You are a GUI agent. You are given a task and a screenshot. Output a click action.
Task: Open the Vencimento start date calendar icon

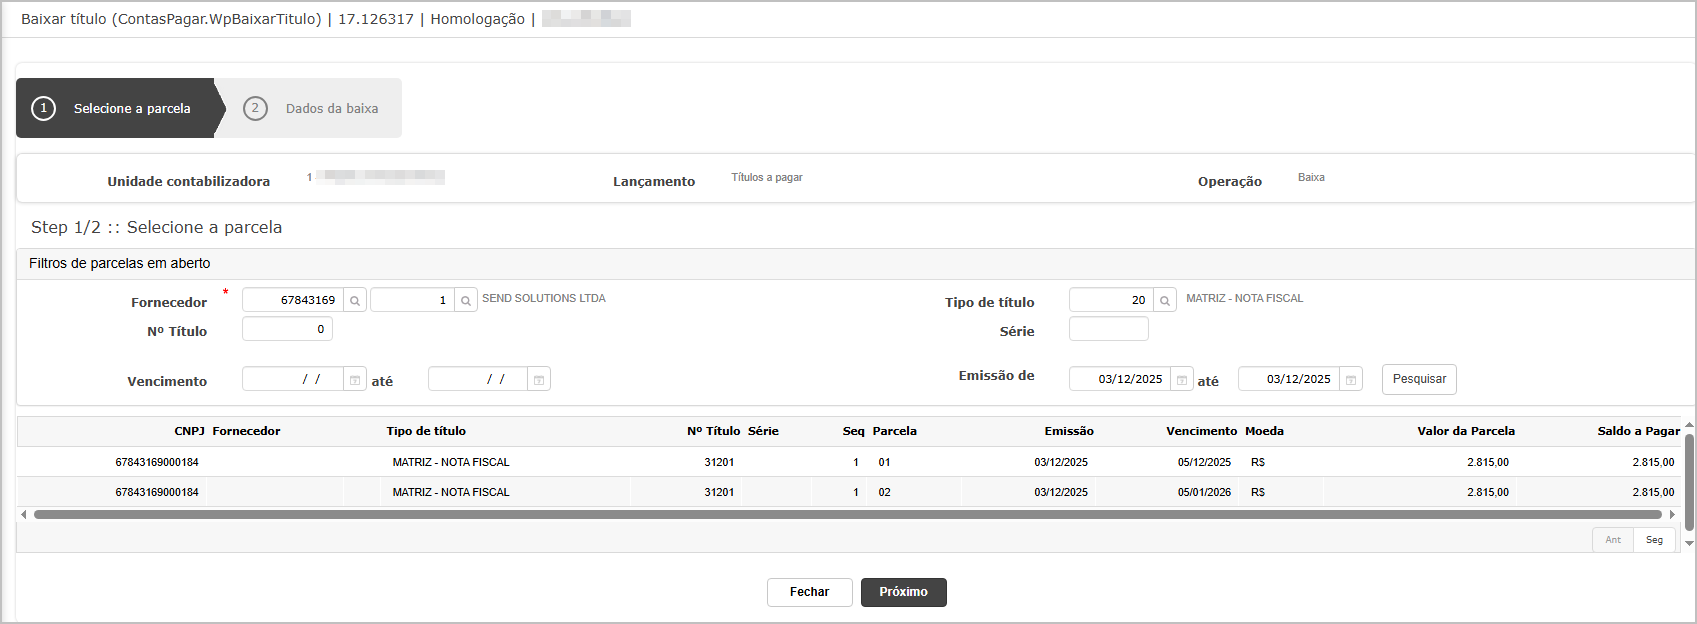click(x=355, y=380)
